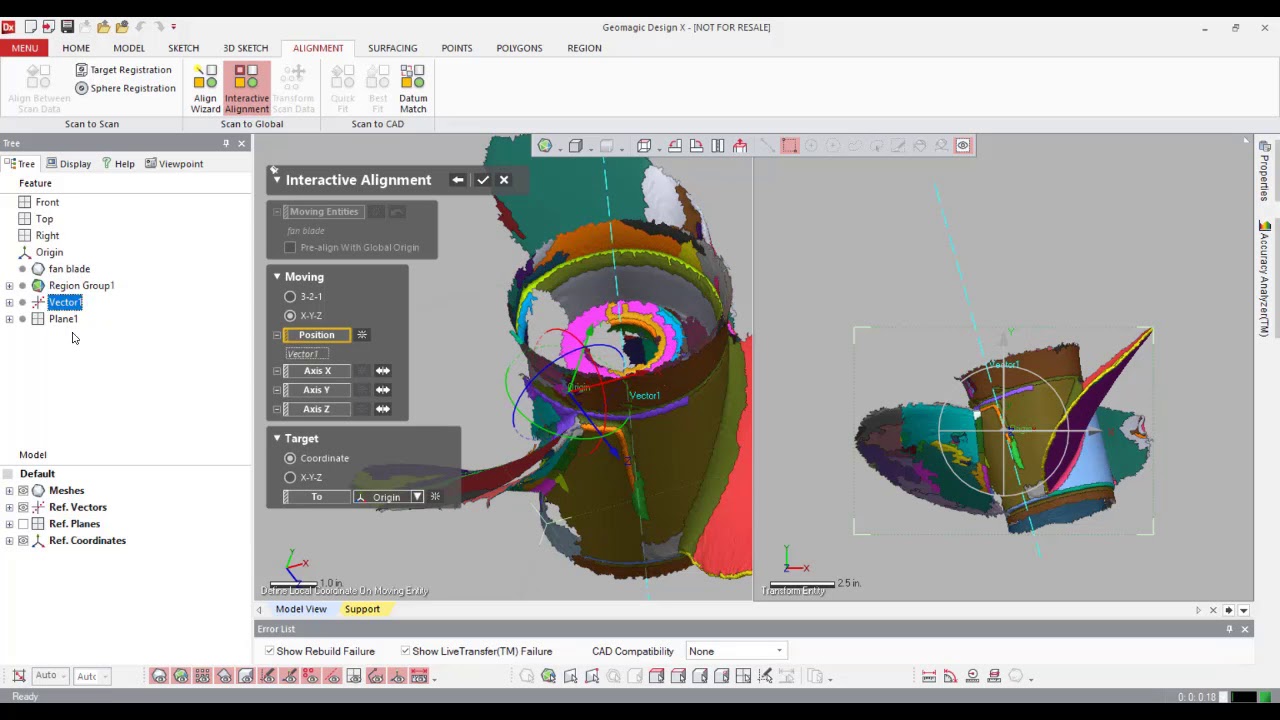1280x720 pixels.
Task: Expand Ref. Vectors in model tree
Action: (9, 507)
